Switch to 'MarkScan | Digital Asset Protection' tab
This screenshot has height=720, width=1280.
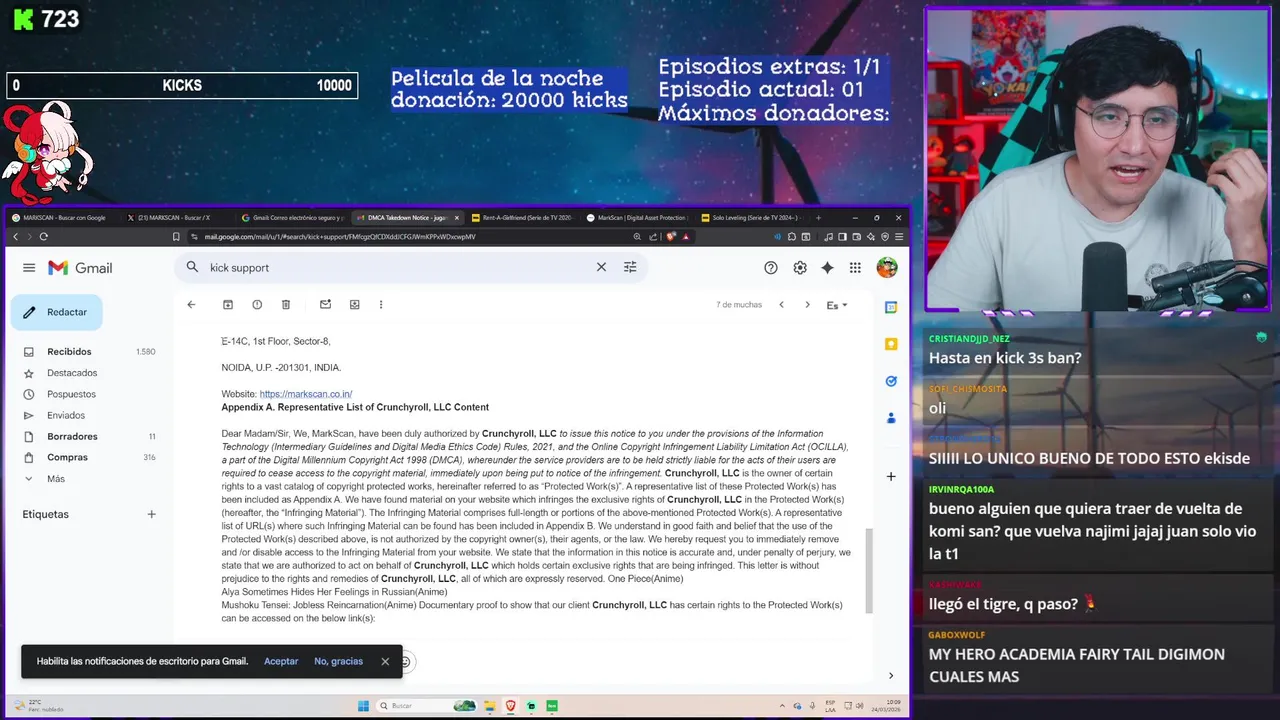[638, 217]
